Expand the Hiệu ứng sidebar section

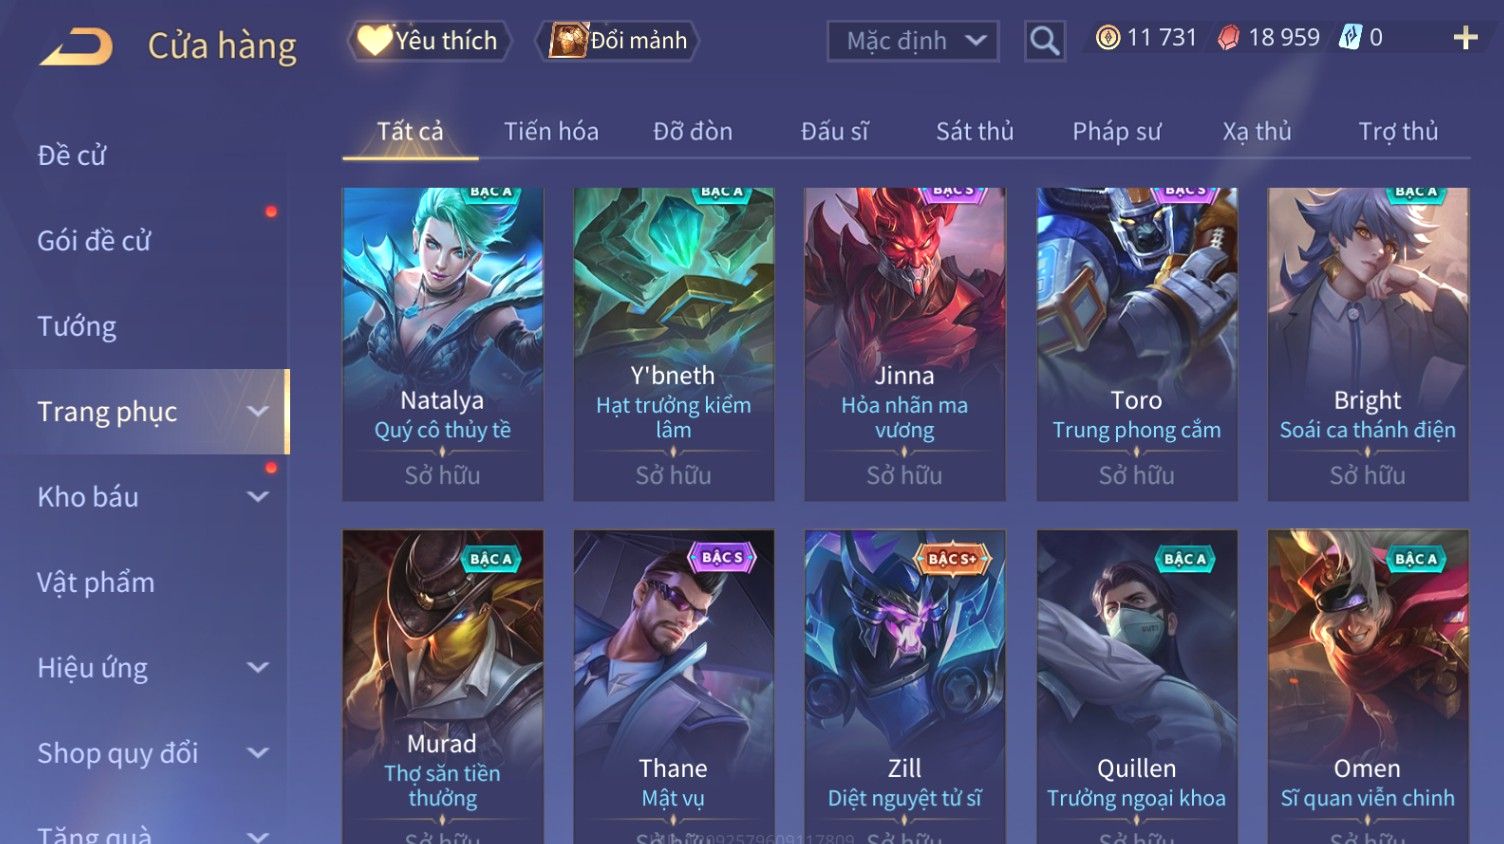click(258, 668)
